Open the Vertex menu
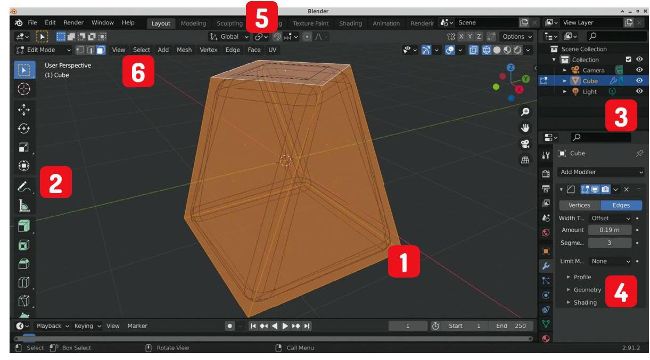Image resolution: width=650 pixels, height=360 pixels. pos(209,50)
